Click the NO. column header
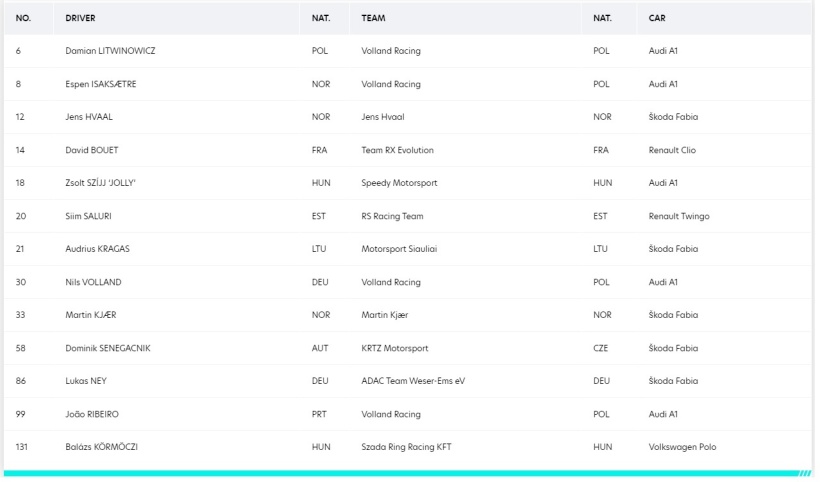Viewport: 820px width, 482px height. point(23,18)
